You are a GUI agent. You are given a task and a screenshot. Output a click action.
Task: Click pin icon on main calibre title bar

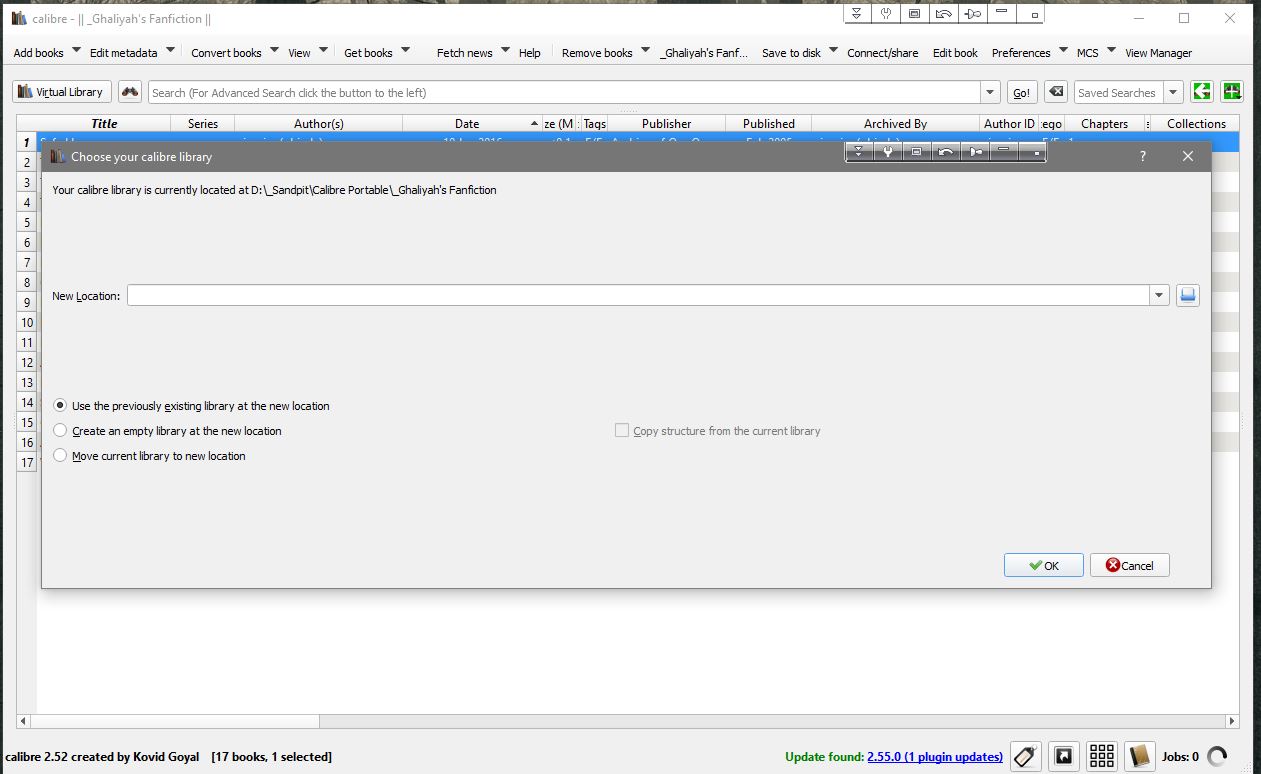coord(972,14)
